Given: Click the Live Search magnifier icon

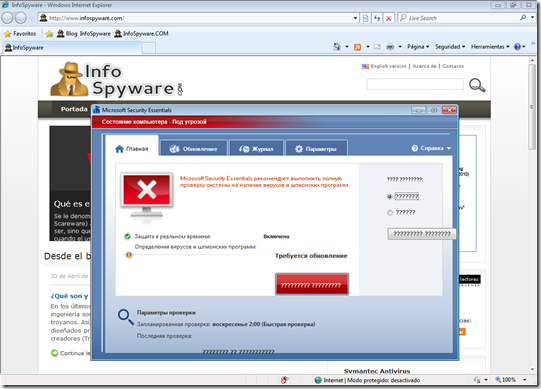Looking at the screenshot, I should 523,18.
